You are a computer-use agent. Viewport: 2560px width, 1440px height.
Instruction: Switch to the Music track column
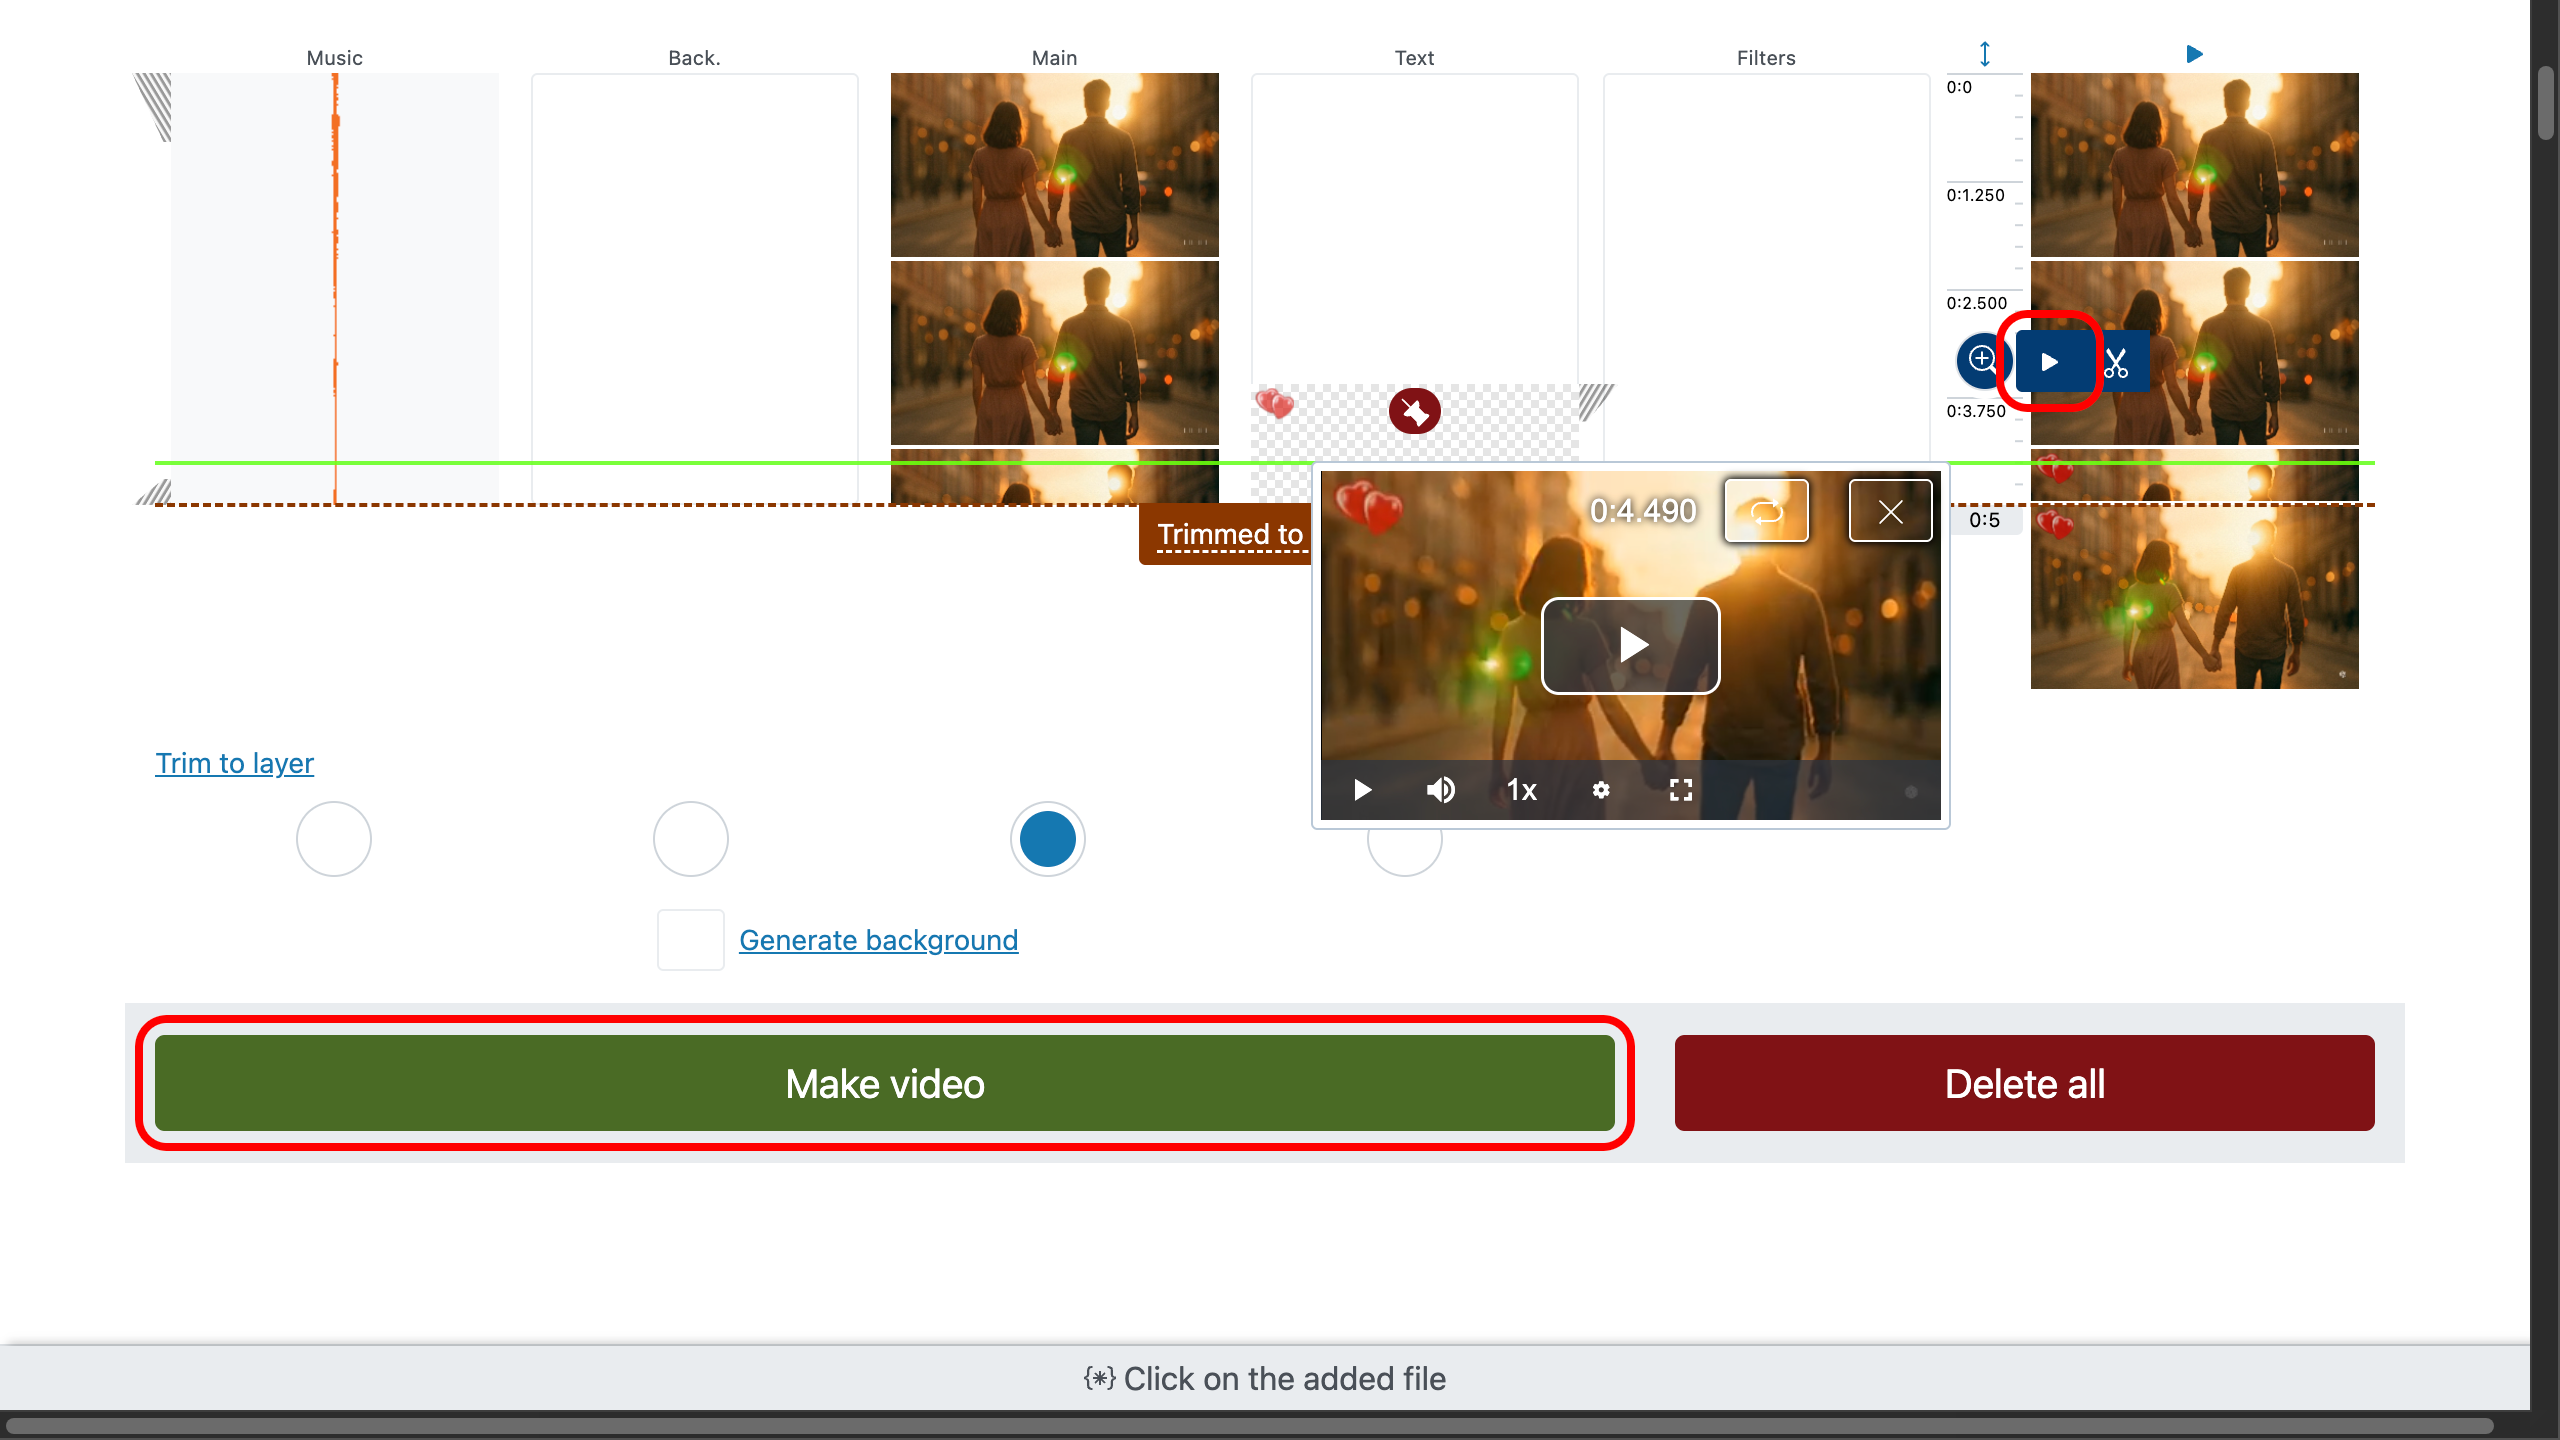click(334, 57)
